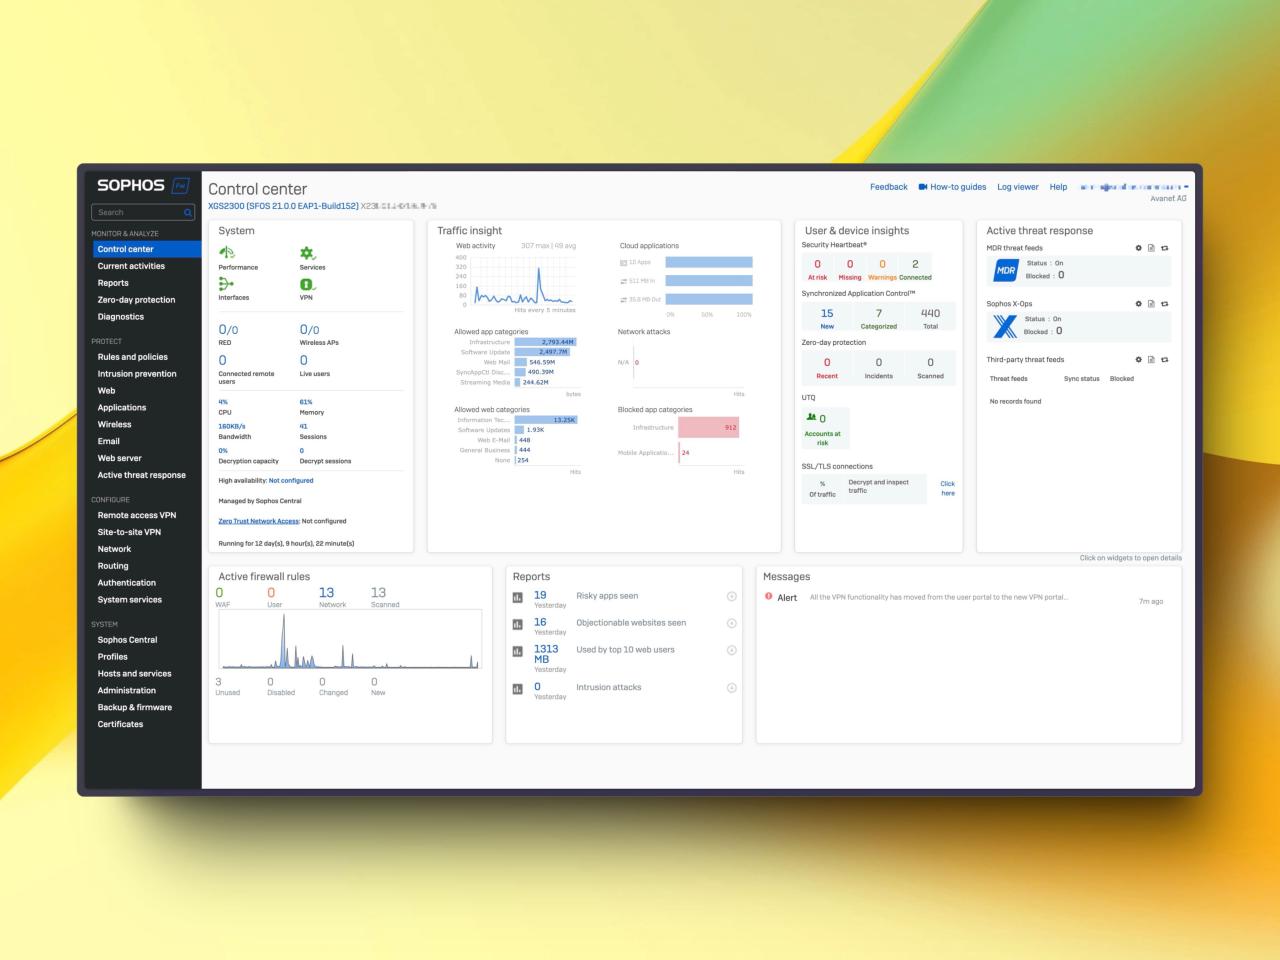Viewport: 1280px width, 960px height.
Task: Open the Help link
Action: pos(1058,187)
